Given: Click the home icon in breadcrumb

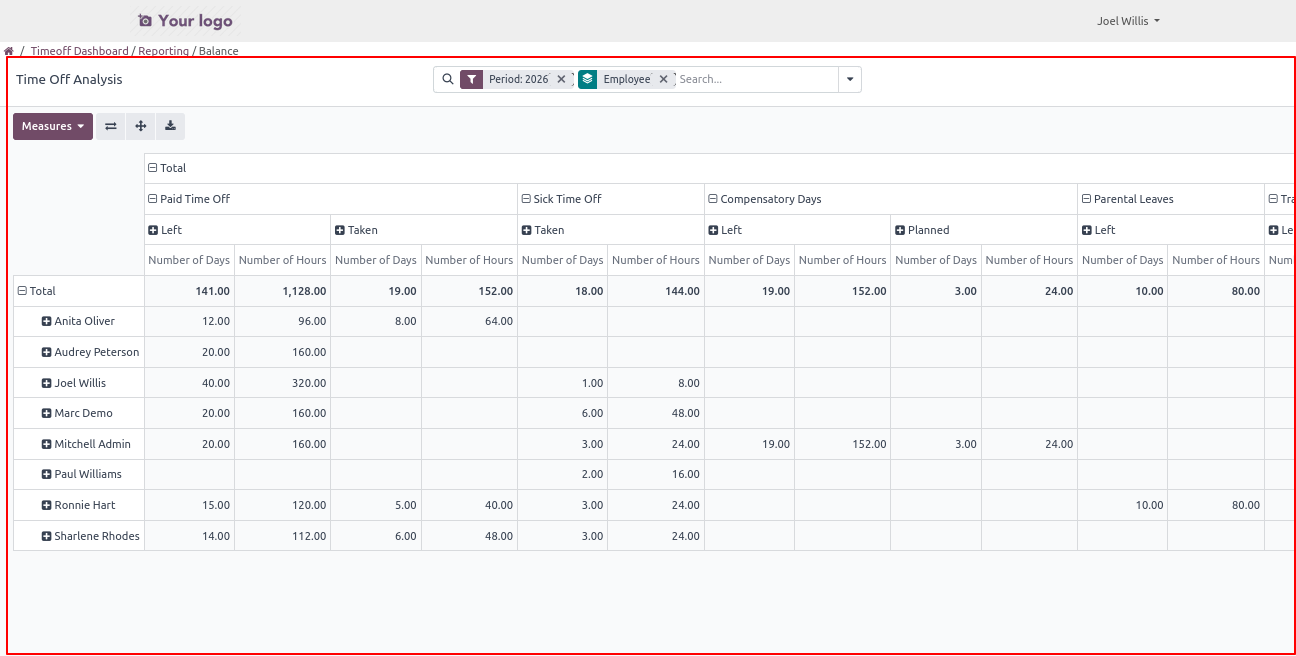Looking at the screenshot, I should point(9,51).
